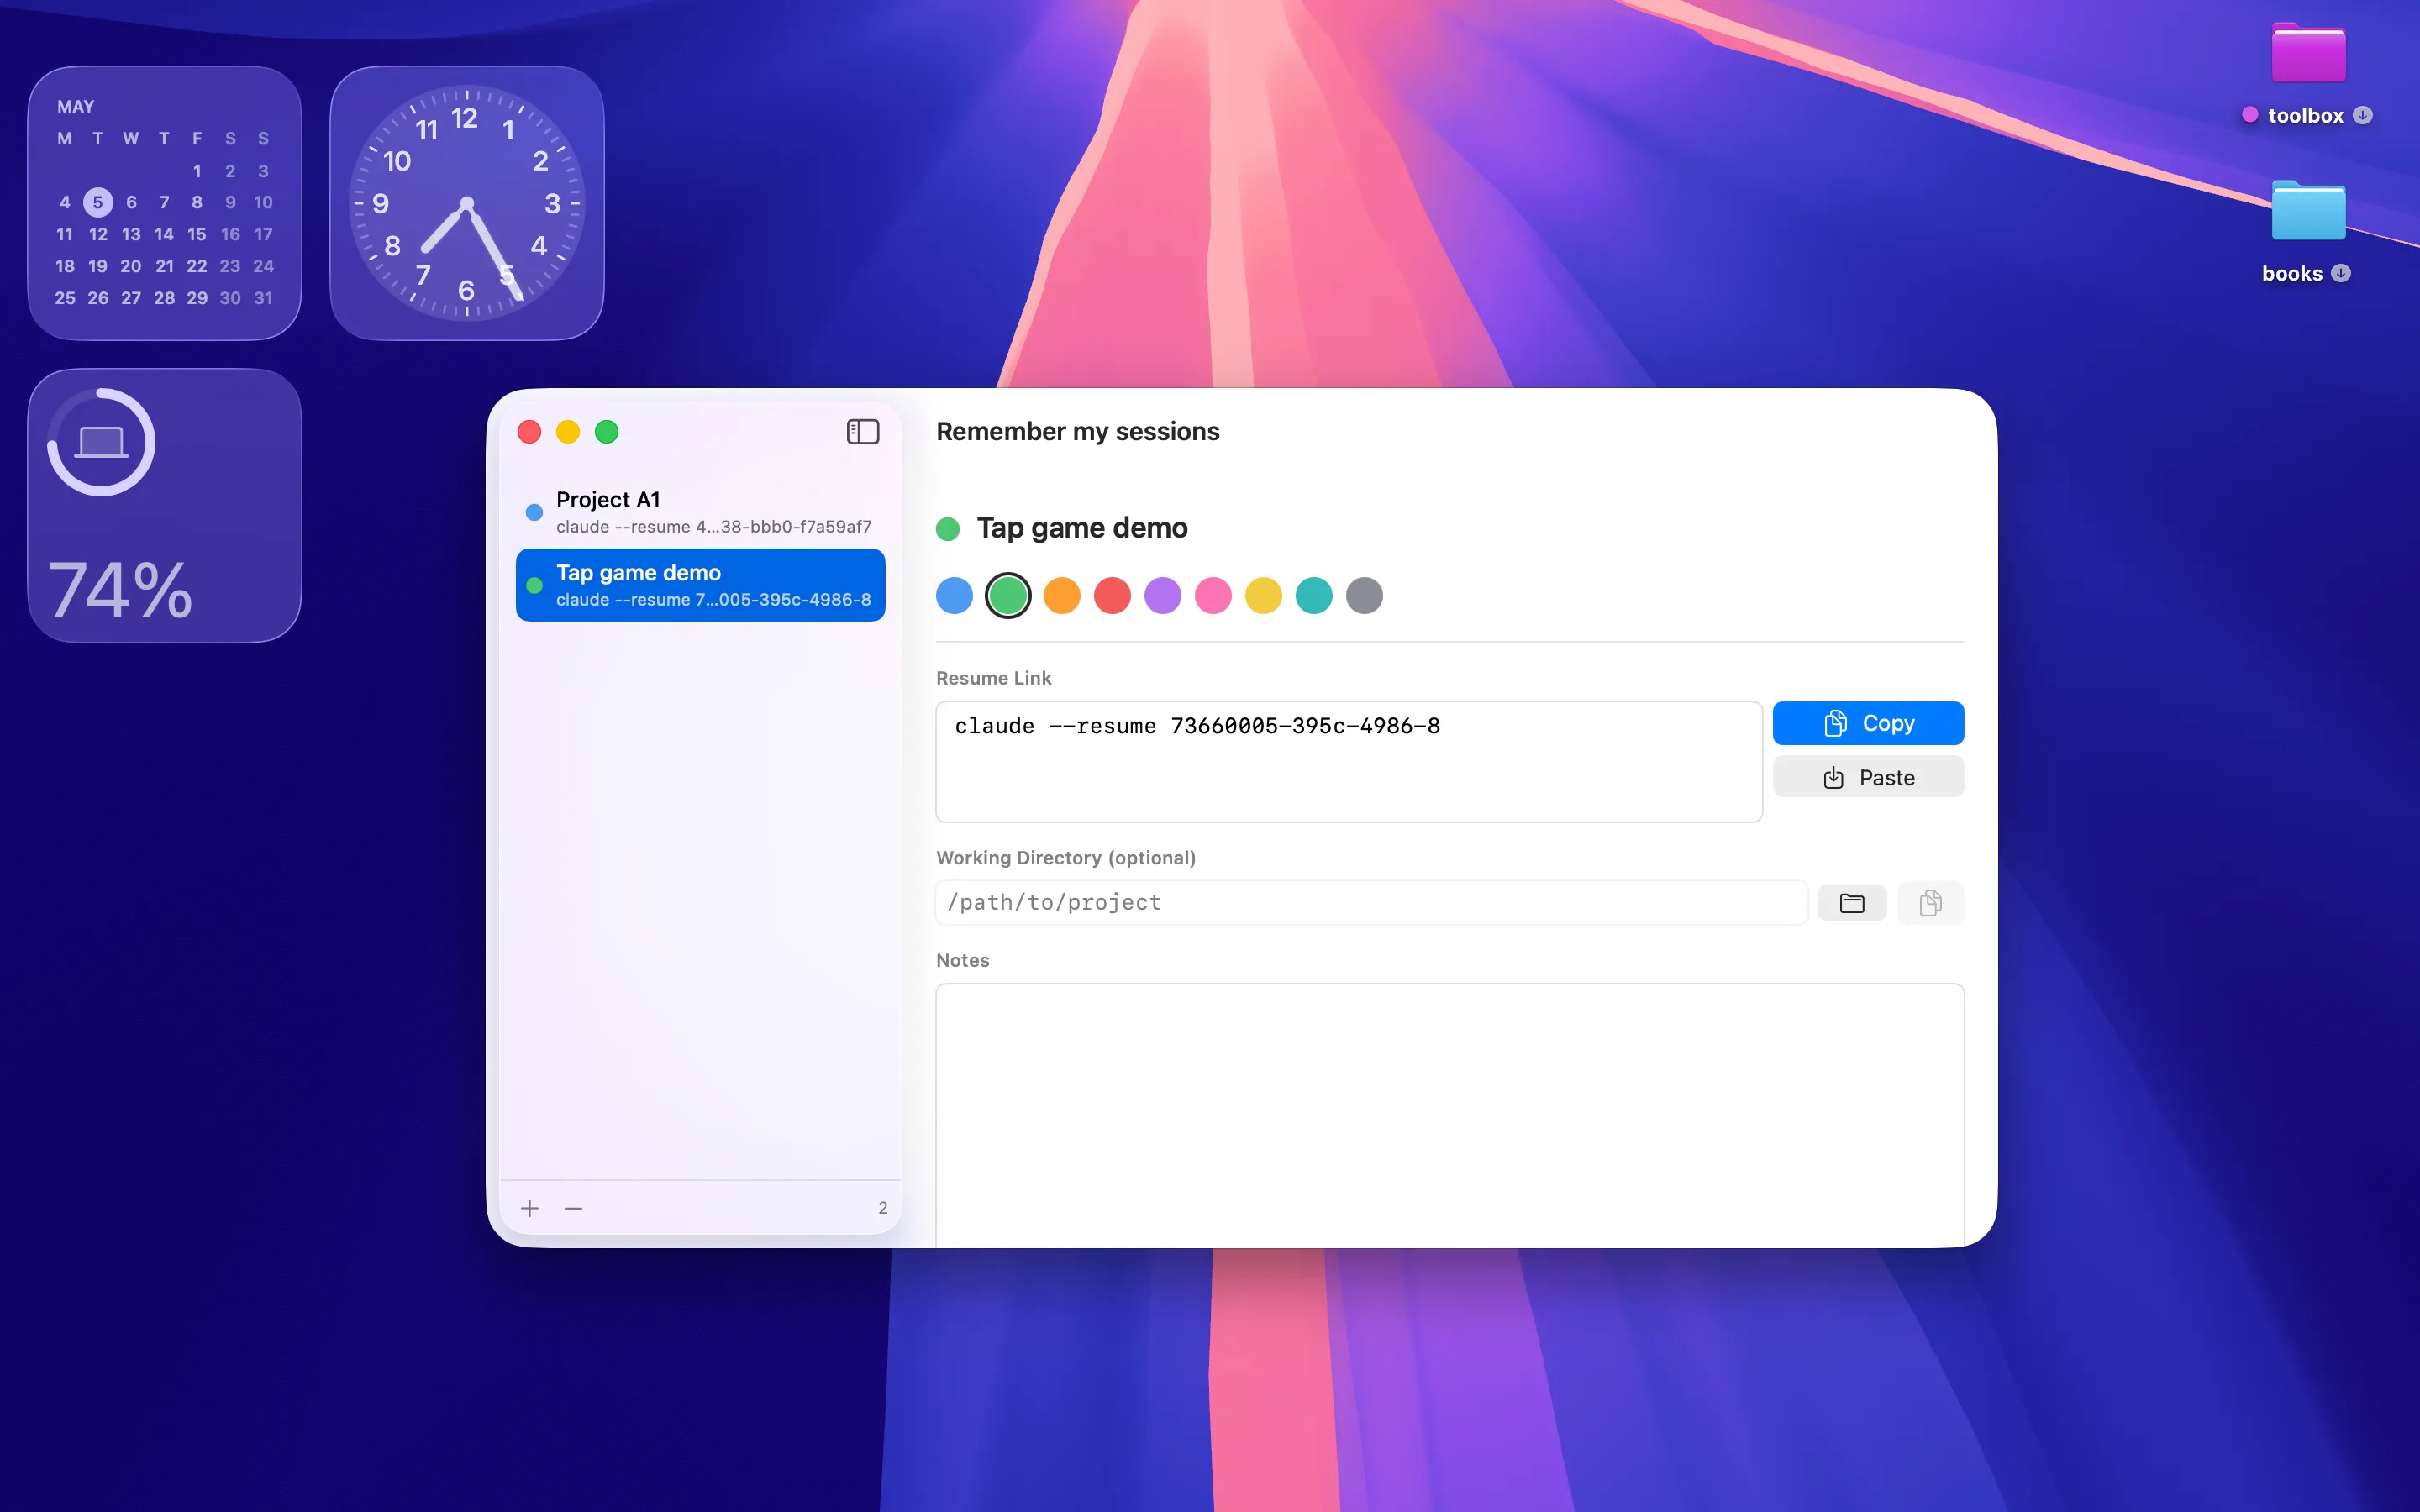This screenshot has width=2420, height=1512.
Task: Maximize the window with green button
Action: pos(607,432)
